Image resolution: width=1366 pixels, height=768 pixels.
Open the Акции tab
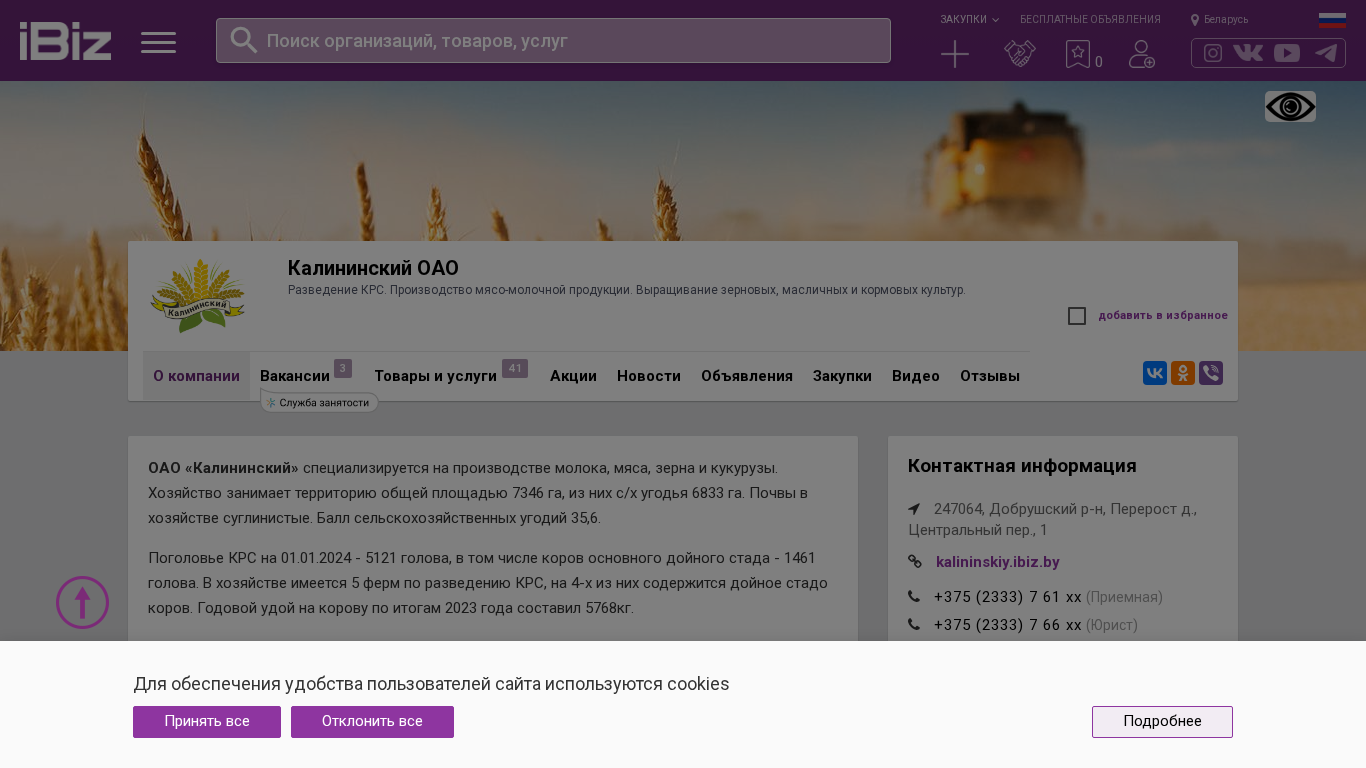pyautogui.click(x=573, y=376)
